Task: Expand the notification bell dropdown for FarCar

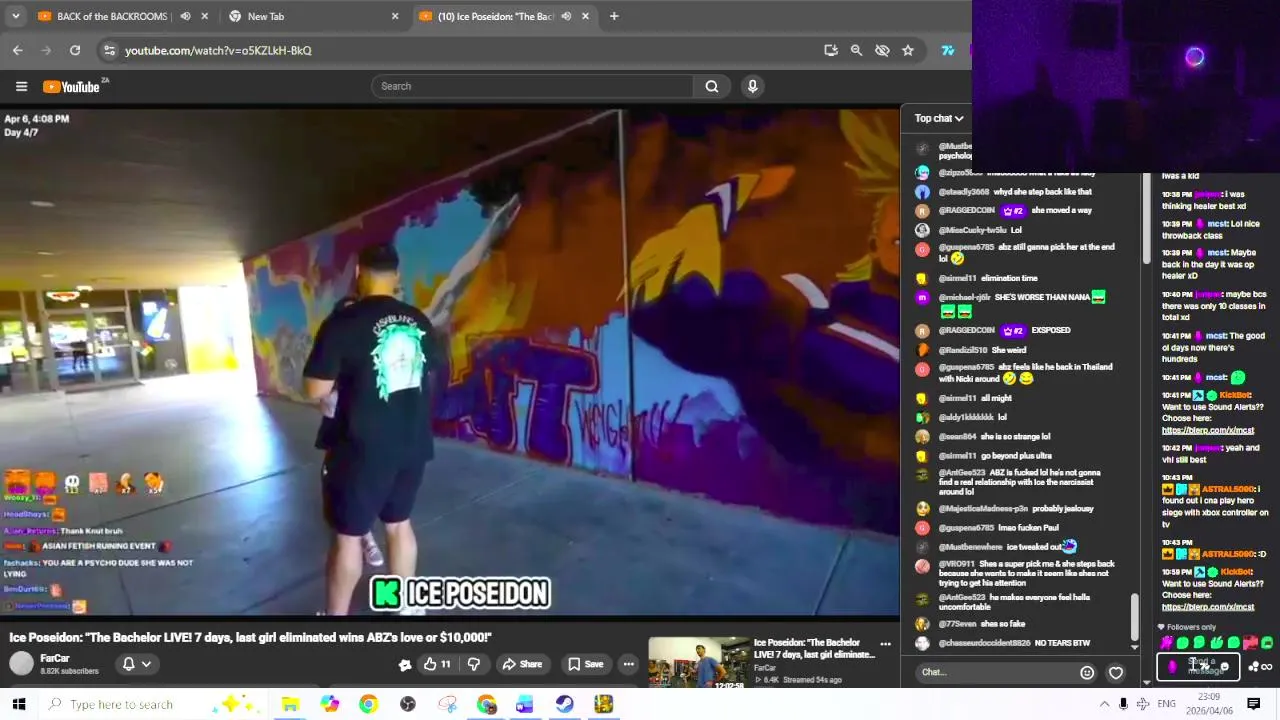Action: tap(137, 664)
